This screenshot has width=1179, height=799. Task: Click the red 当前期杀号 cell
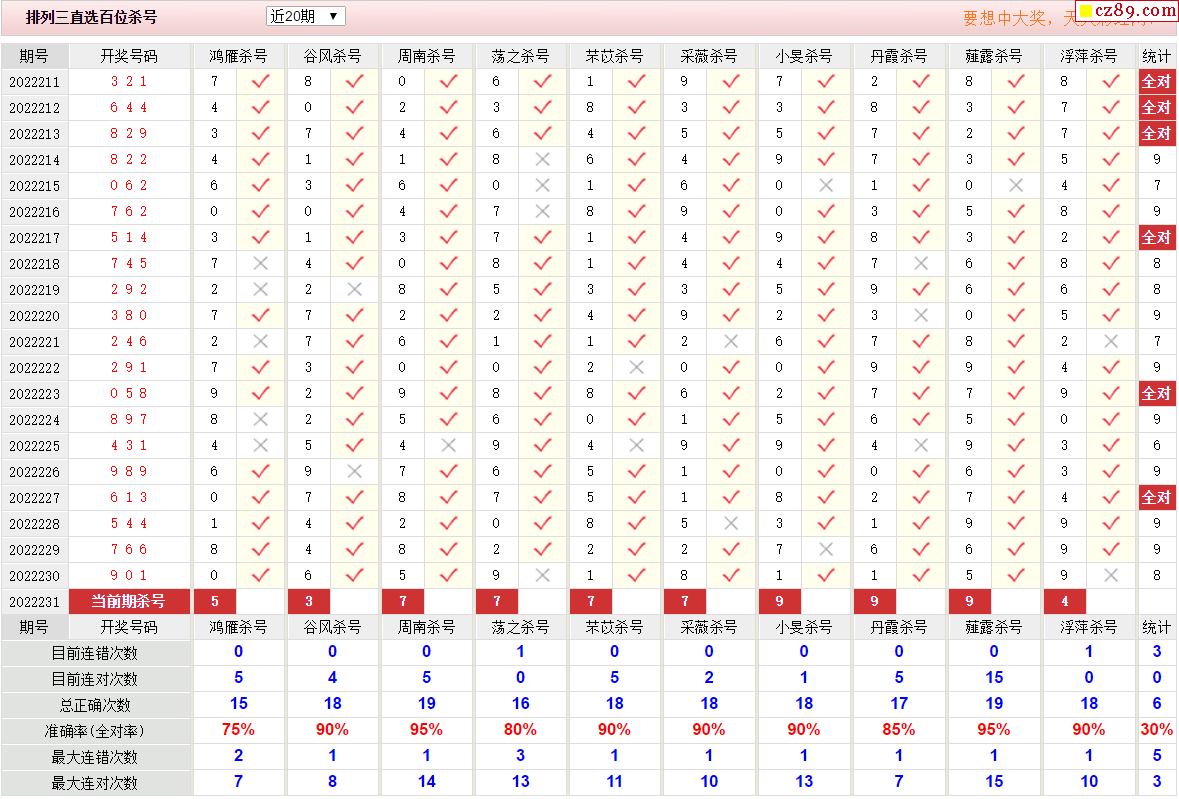(129, 601)
